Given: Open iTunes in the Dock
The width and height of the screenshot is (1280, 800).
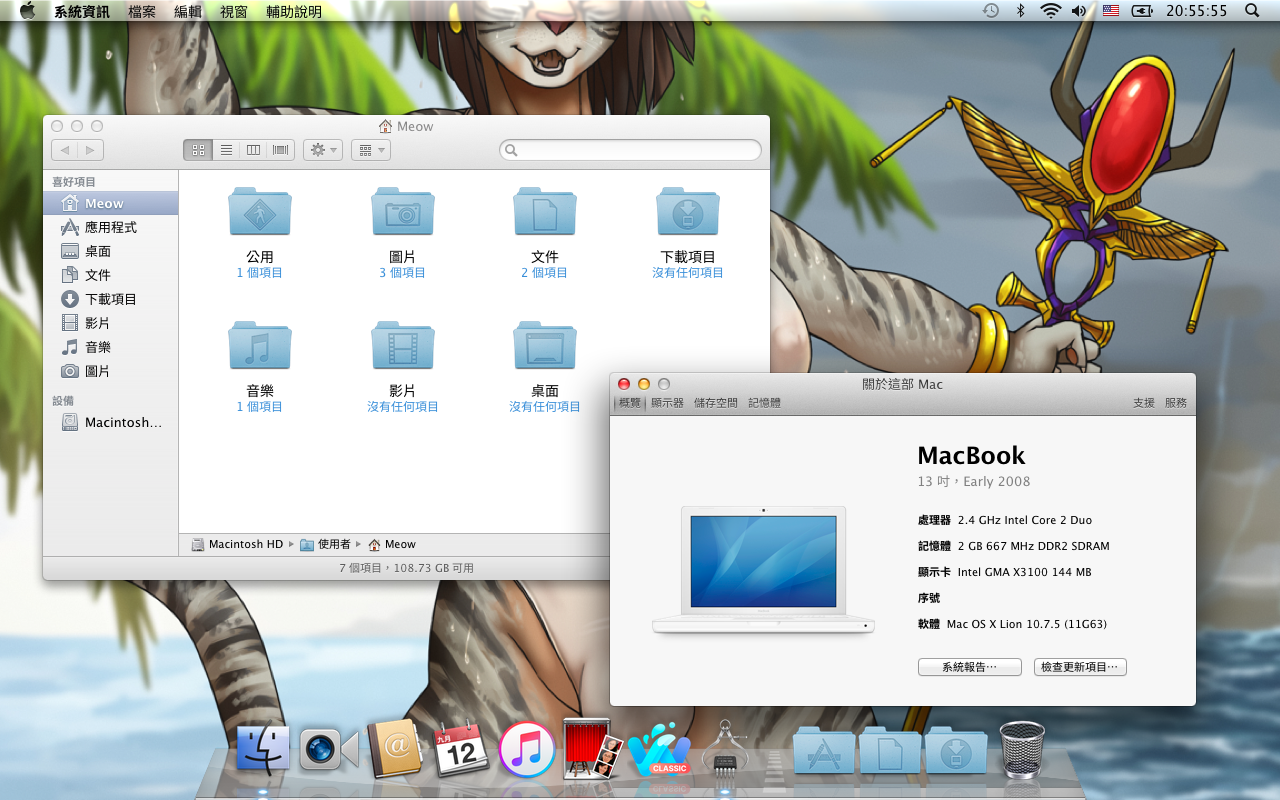Looking at the screenshot, I should pyautogui.click(x=527, y=750).
